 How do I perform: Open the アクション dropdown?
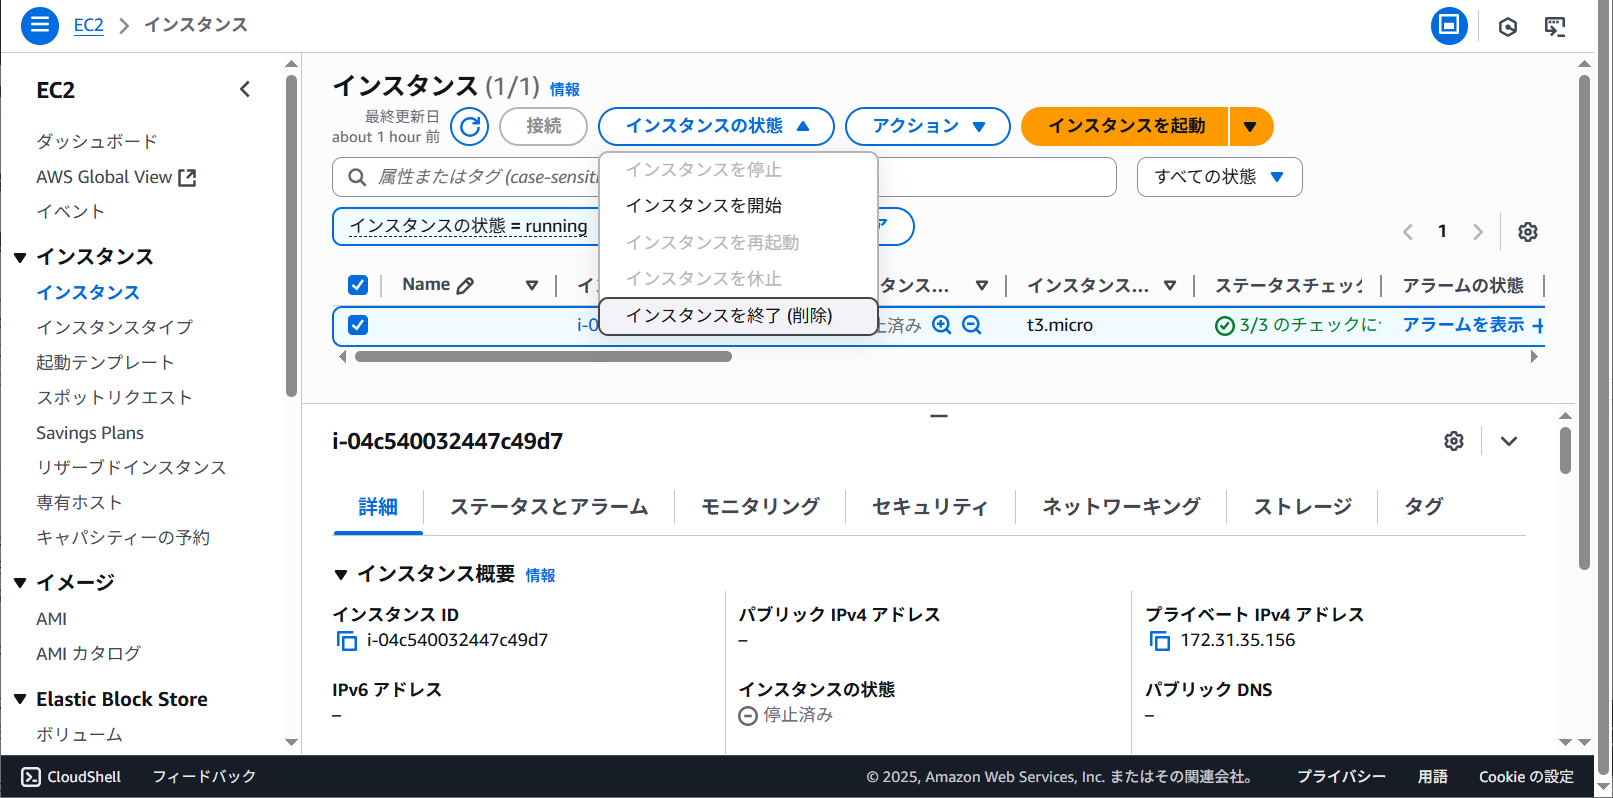[x=927, y=127]
